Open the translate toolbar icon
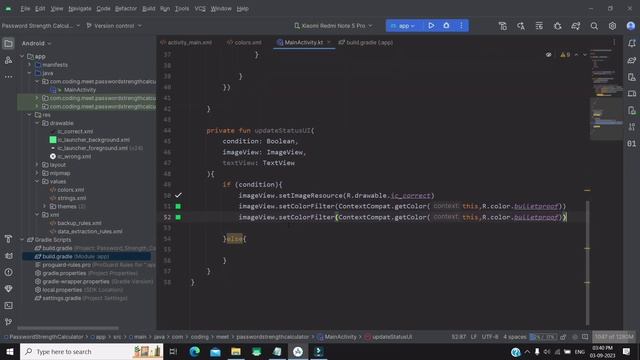The image size is (640, 360). tap(521, 26)
